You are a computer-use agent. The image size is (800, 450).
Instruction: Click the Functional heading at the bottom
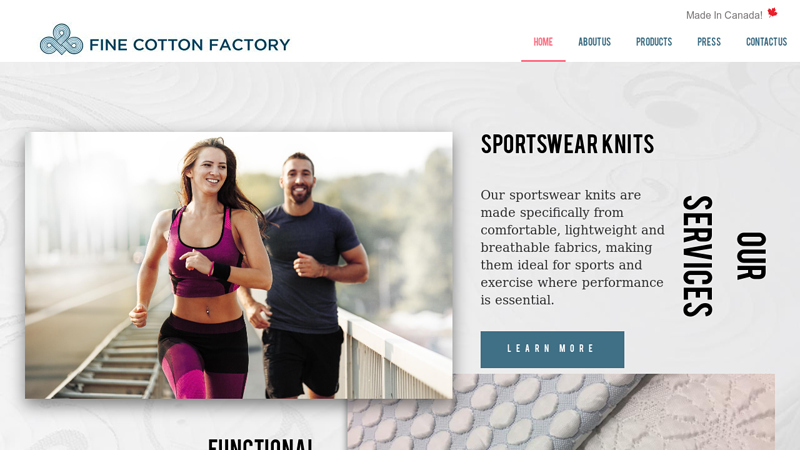tap(261, 443)
